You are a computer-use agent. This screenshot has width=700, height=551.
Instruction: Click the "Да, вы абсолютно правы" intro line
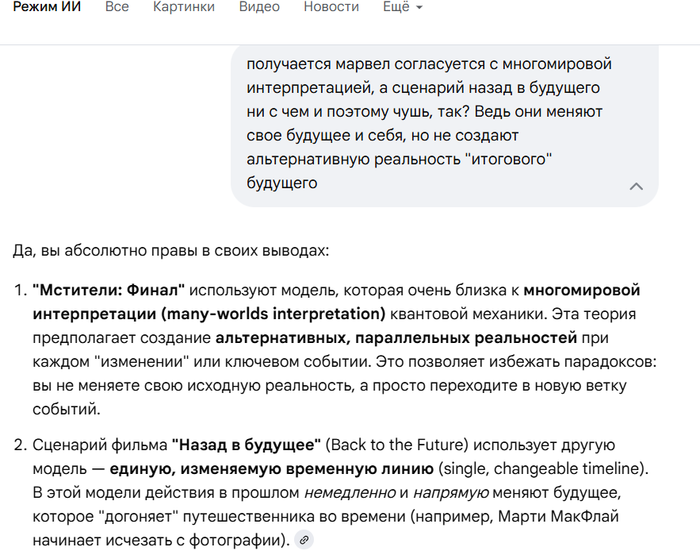(x=170, y=250)
